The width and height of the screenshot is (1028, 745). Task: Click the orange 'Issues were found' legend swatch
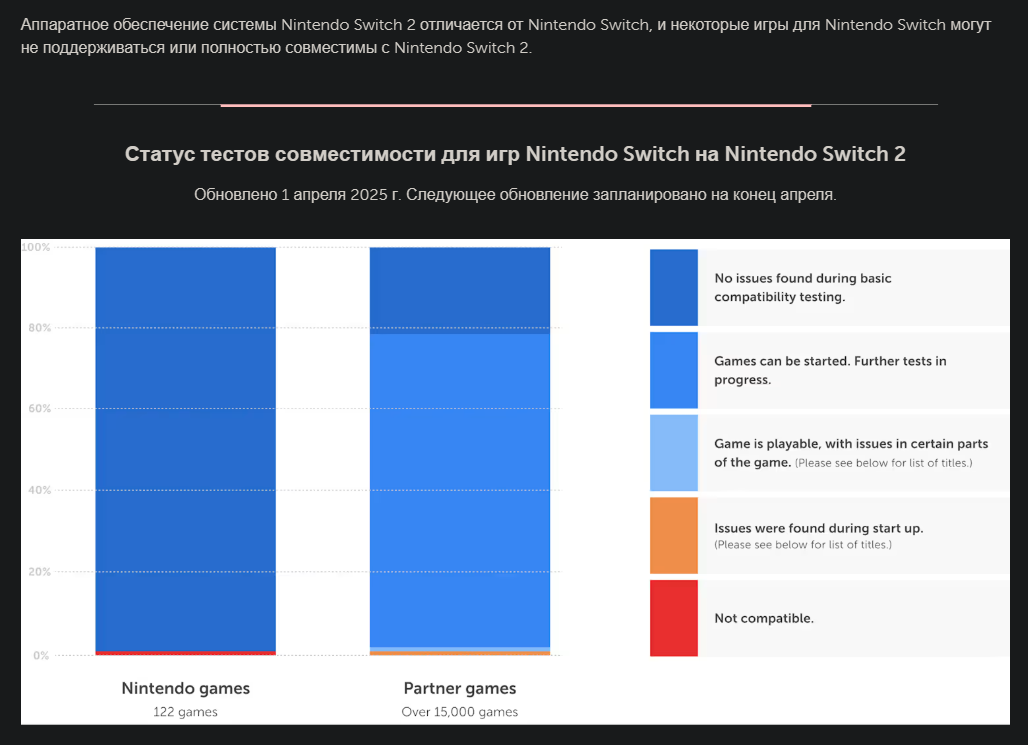pos(673,535)
